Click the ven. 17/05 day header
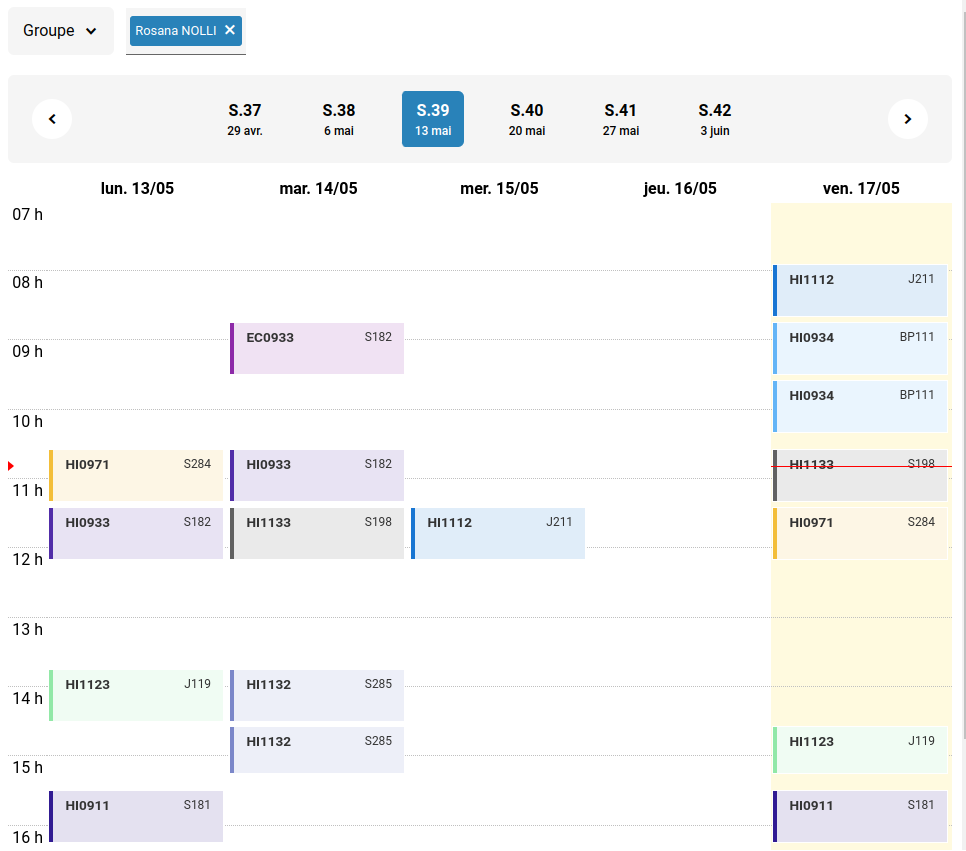This screenshot has height=851, width=966. (861, 188)
